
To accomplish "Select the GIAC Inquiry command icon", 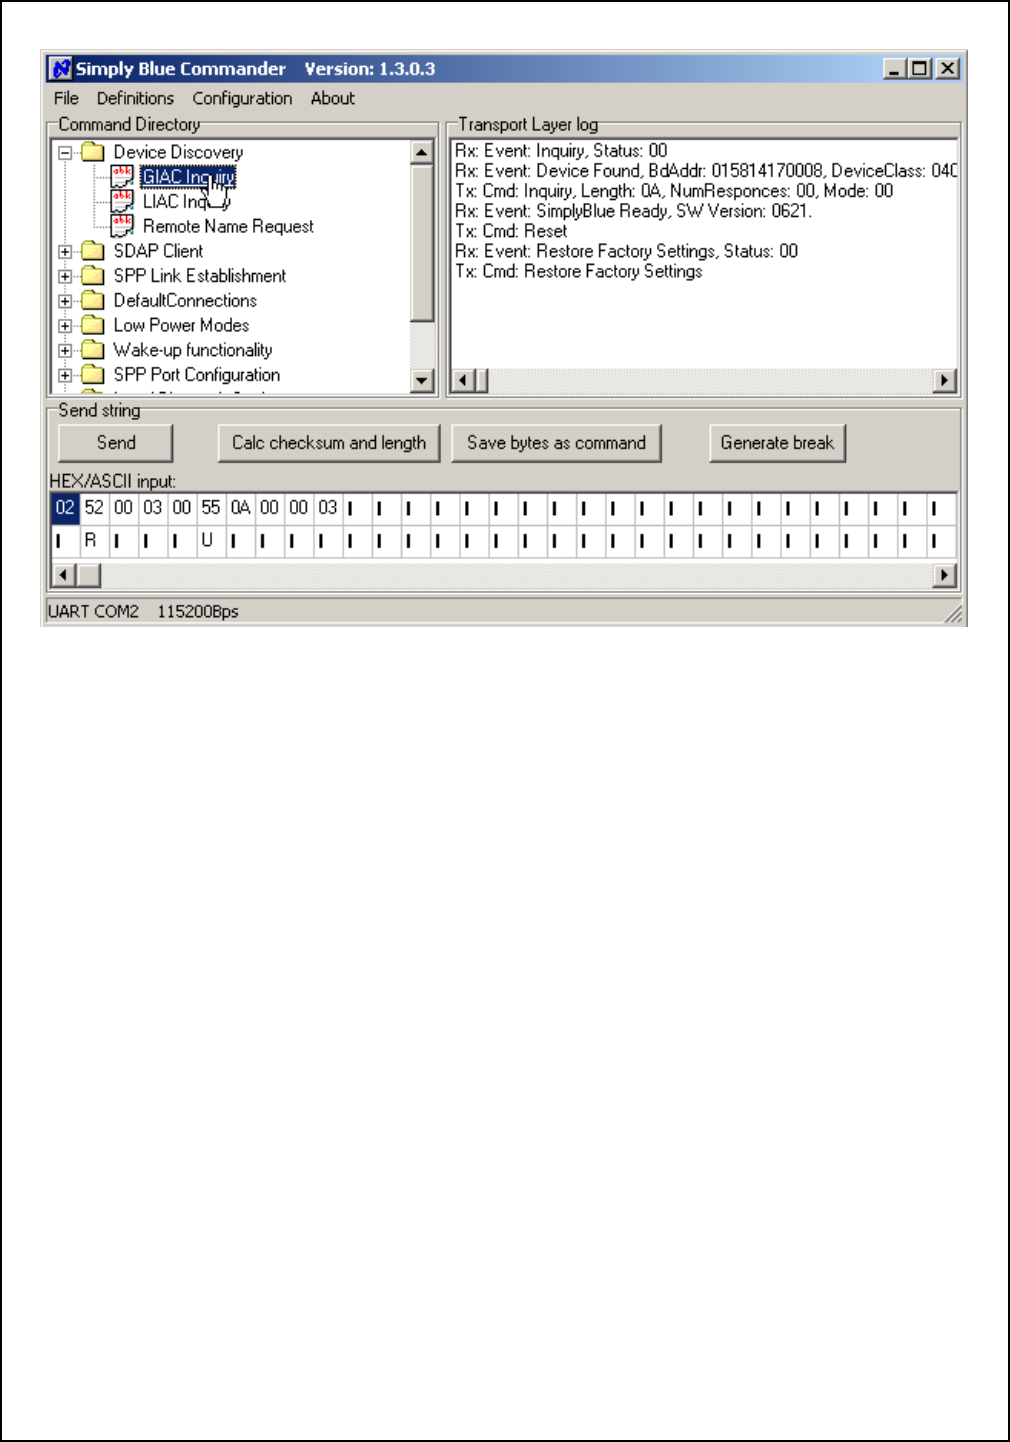I will click(x=122, y=176).
